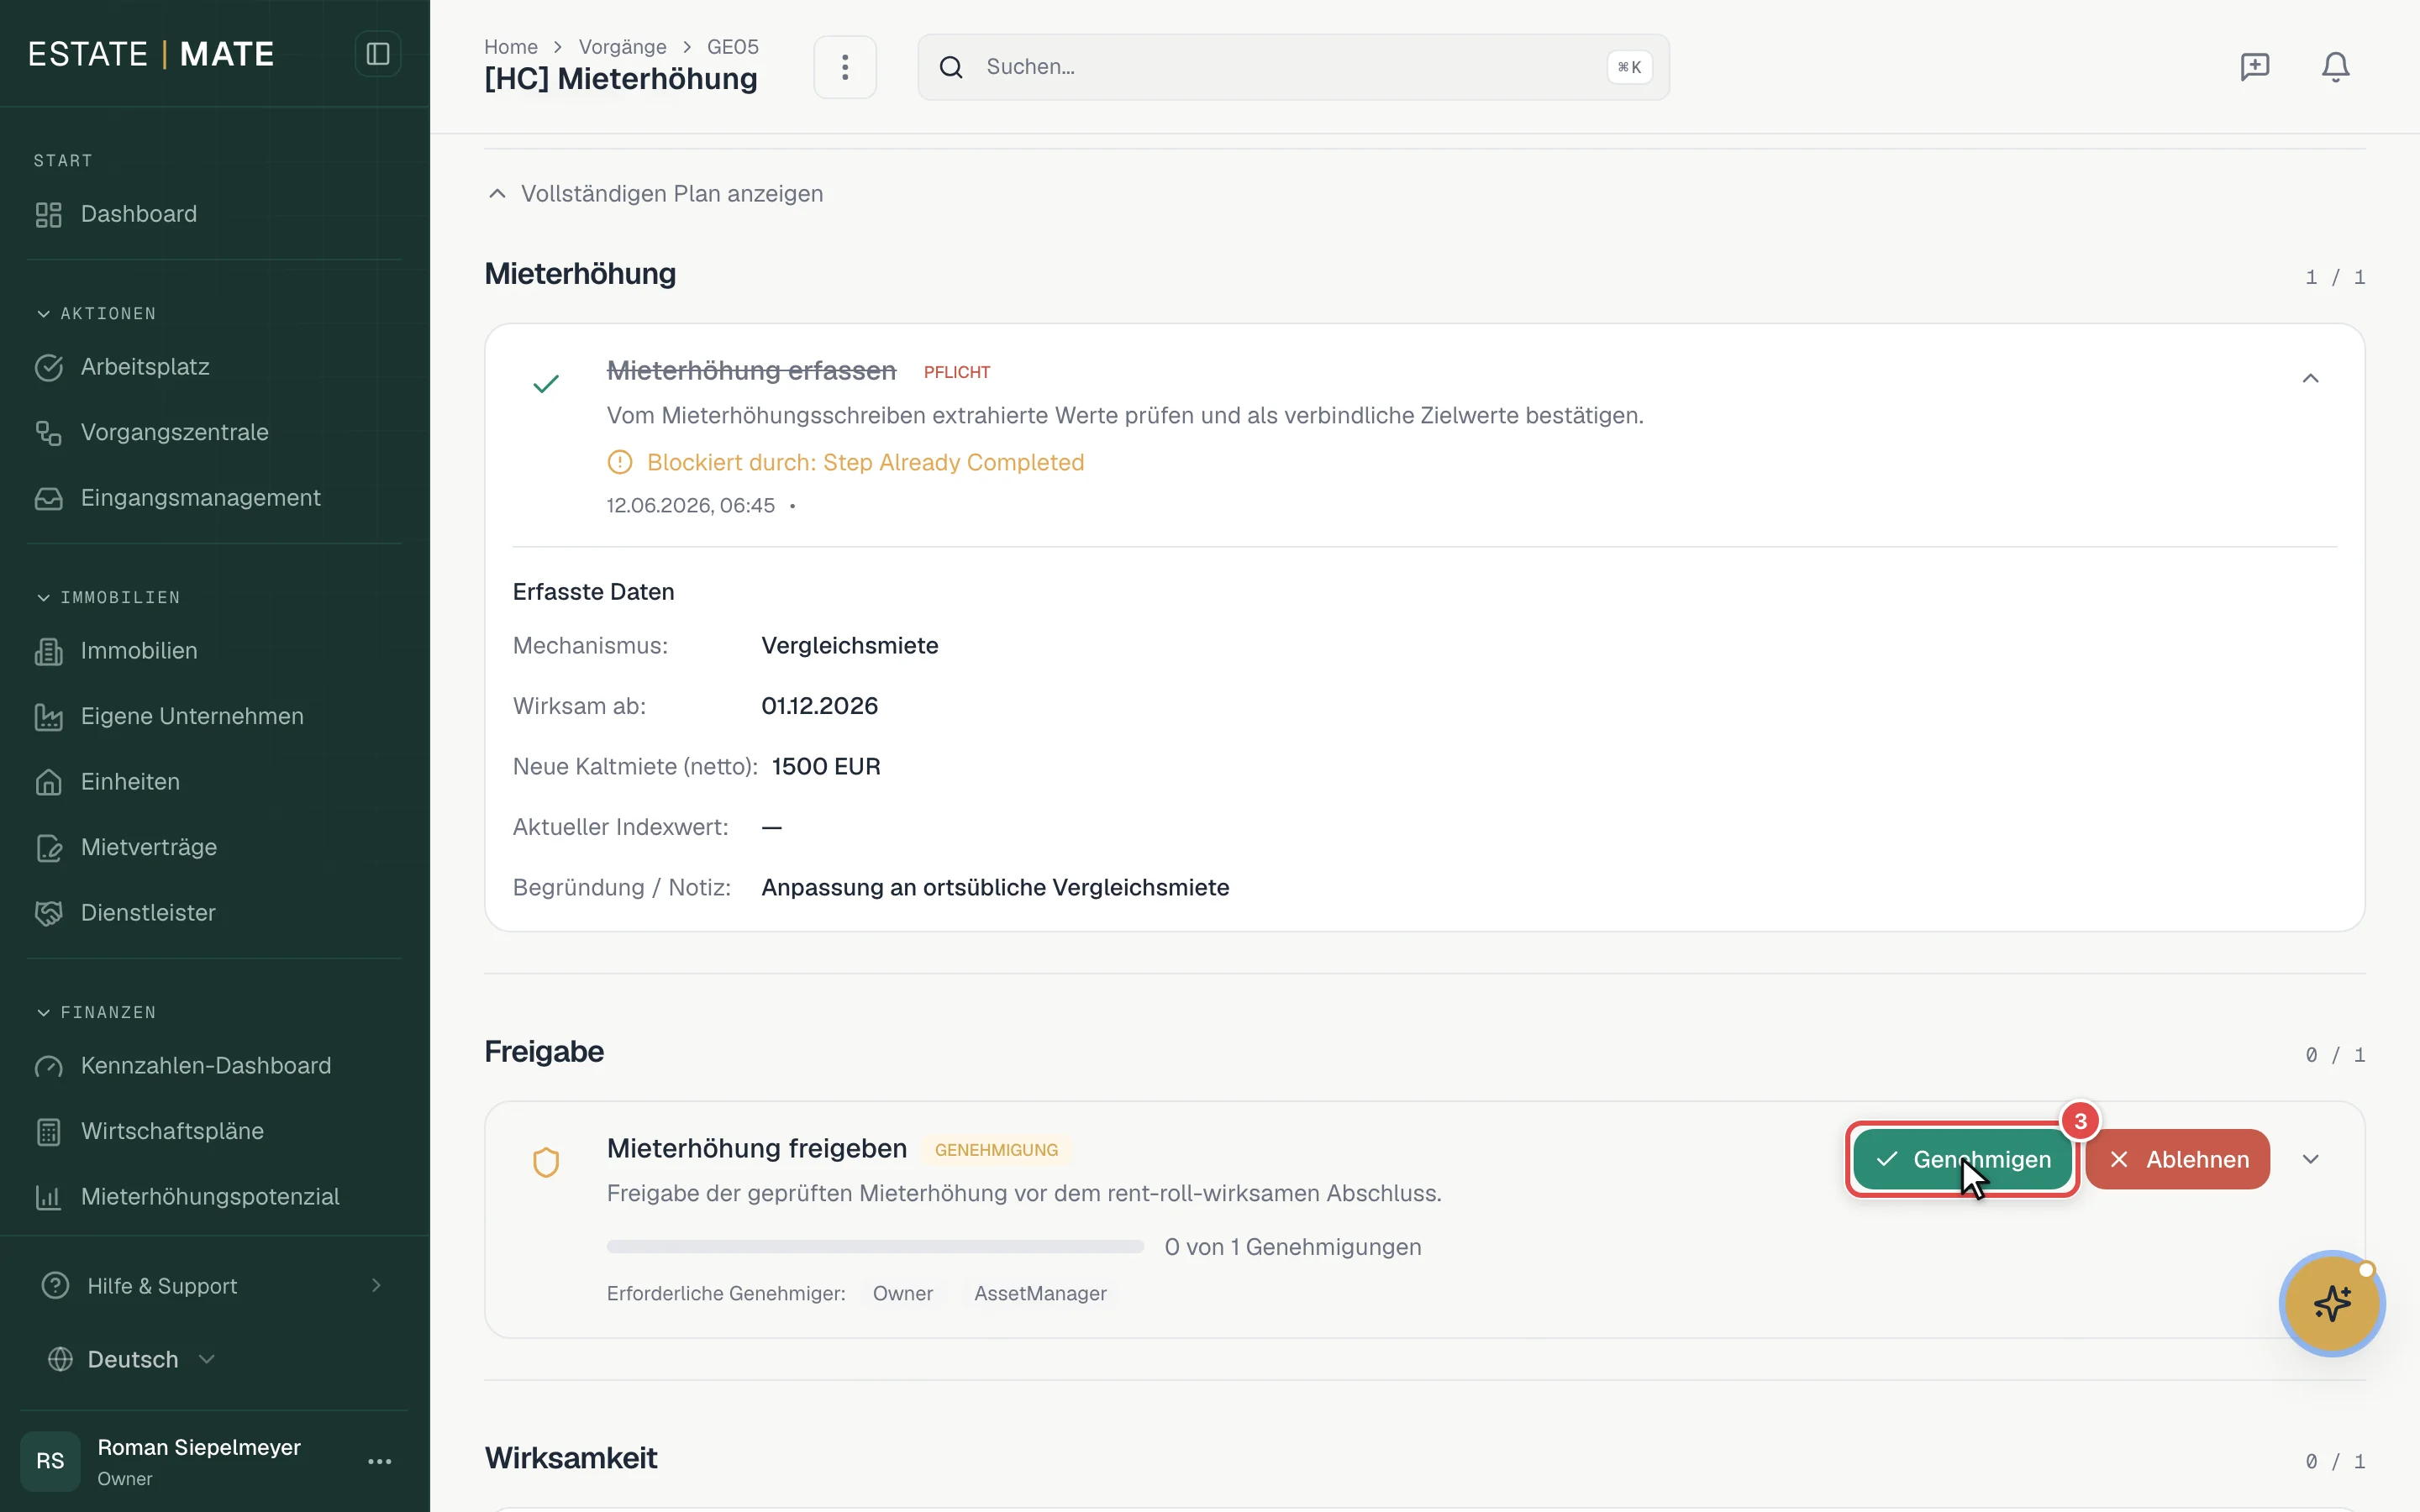Screen dimensions: 2420x1512
Task: Click the Wirtschaftspläne calculator icon
Action: [x=48, y=1131]
